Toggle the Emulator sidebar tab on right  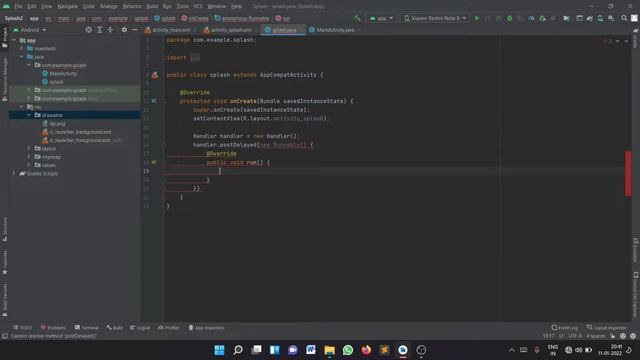click(x=636, y=250)
